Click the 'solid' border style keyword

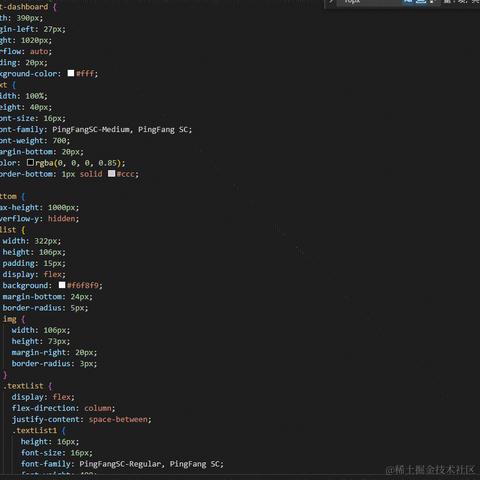(x=91, y=174)
